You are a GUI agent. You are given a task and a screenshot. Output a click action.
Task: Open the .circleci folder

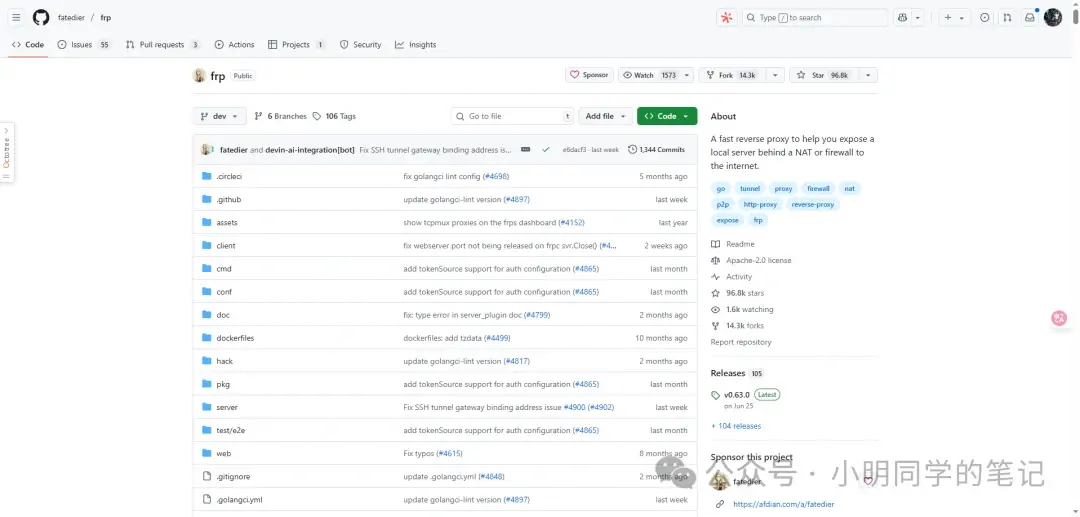pyautogui.click(x=229, y=176)
